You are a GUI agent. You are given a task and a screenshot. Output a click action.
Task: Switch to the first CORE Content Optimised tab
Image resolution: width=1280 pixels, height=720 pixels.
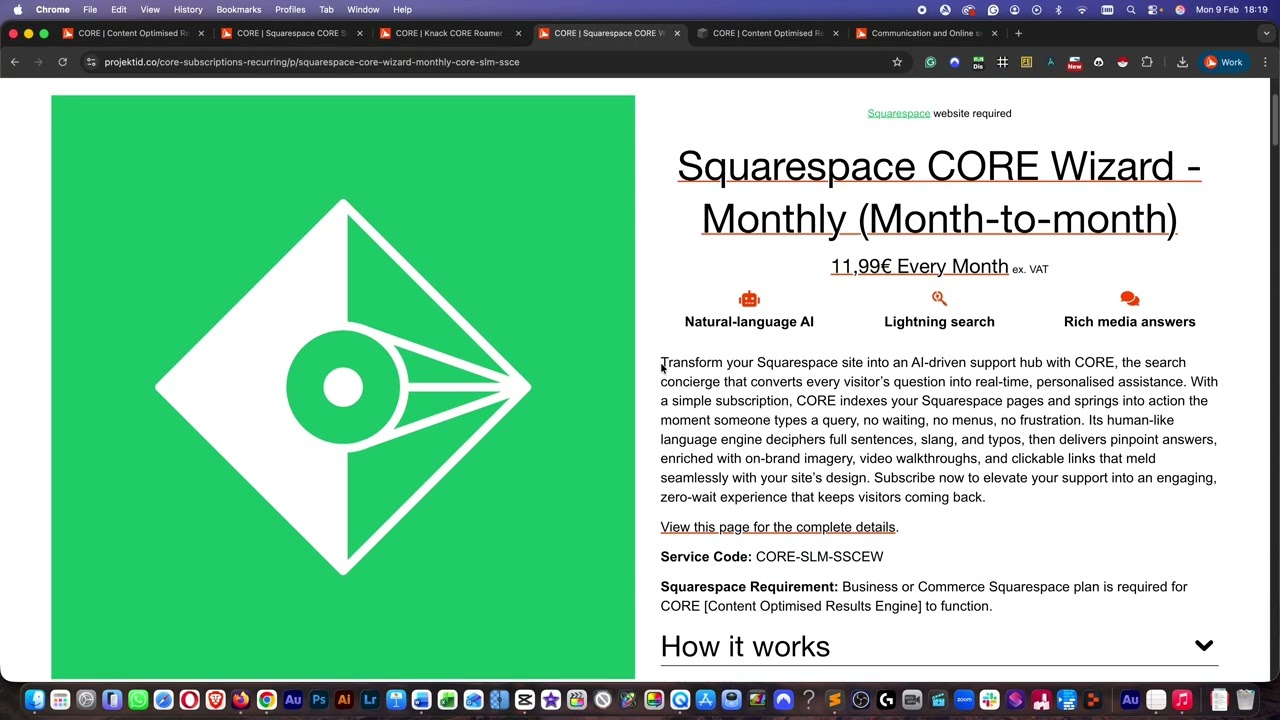[x=133, y=33]
